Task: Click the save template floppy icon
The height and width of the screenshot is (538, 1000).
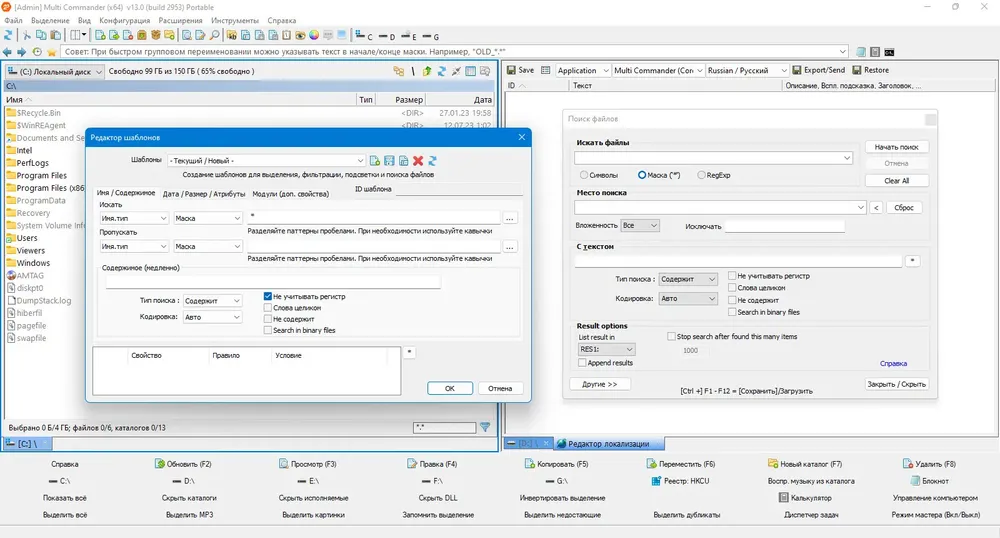Action: pos(389,161)
